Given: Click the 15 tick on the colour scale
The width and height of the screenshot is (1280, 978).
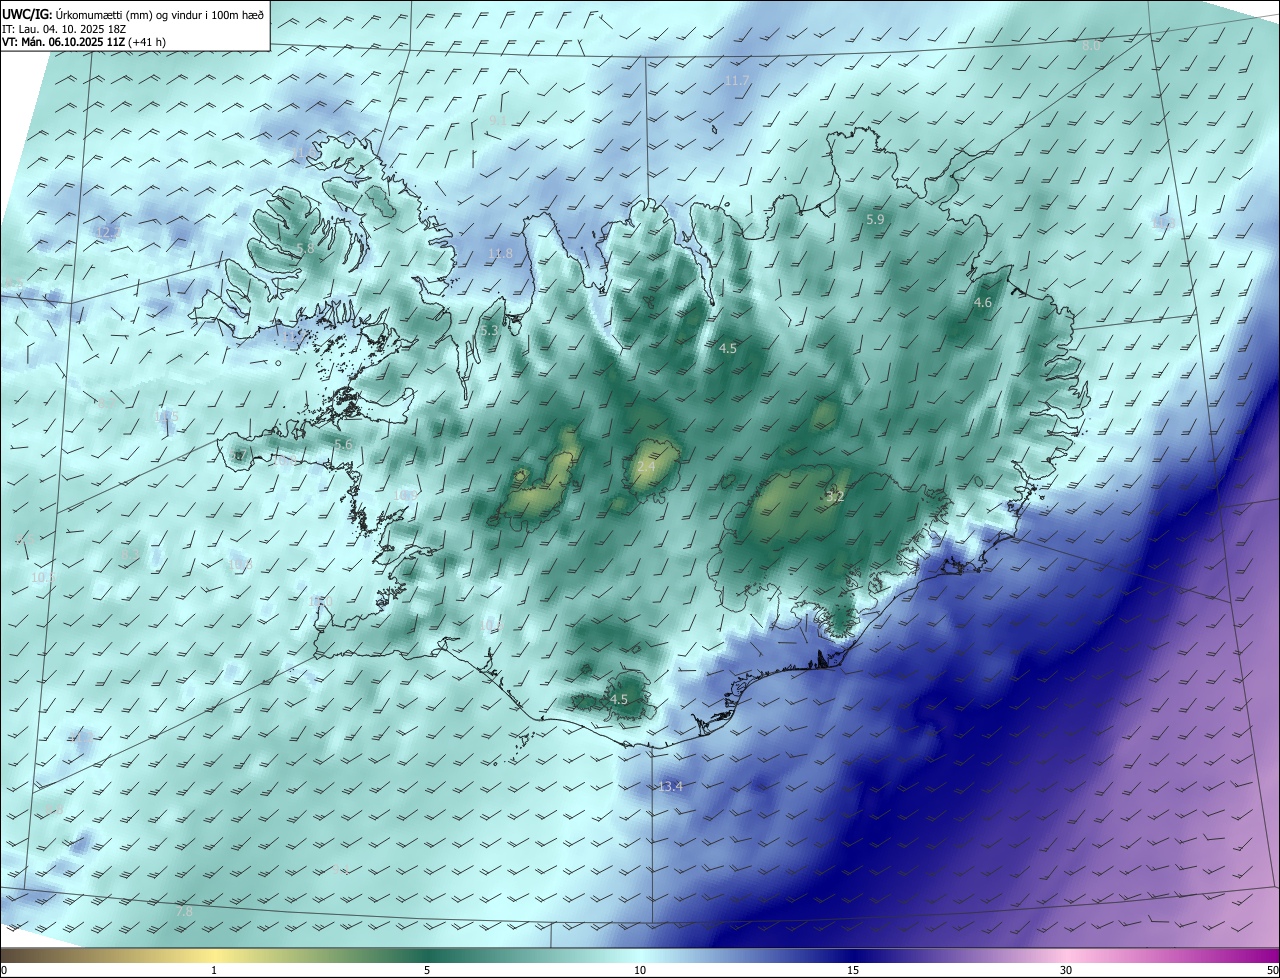Looking at the screenshot, I should click(853, 970).
